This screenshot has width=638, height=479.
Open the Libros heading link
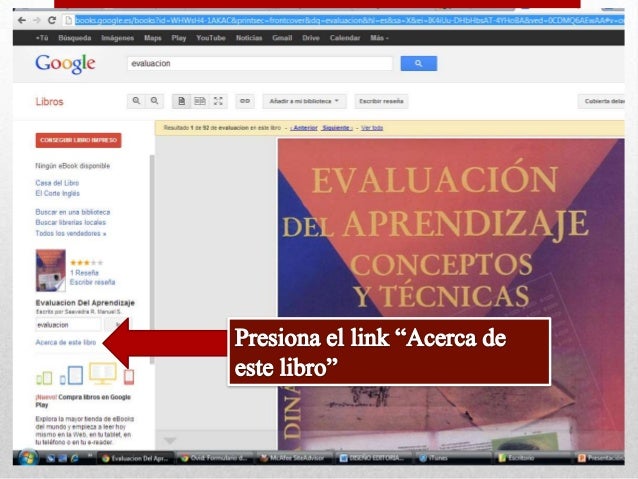click(49, 102)
